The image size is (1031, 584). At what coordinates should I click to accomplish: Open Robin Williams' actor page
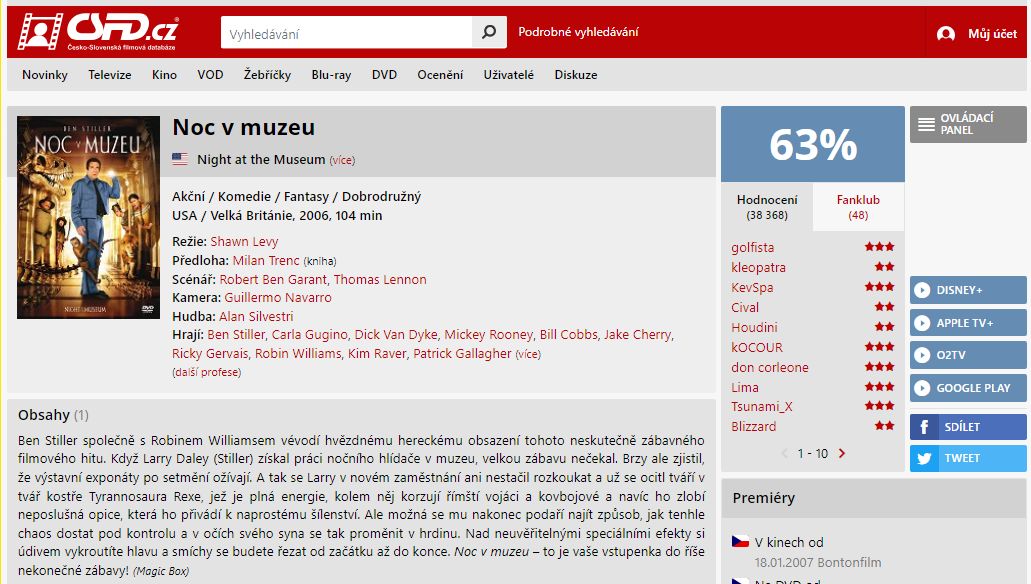[x=298, y=353]
